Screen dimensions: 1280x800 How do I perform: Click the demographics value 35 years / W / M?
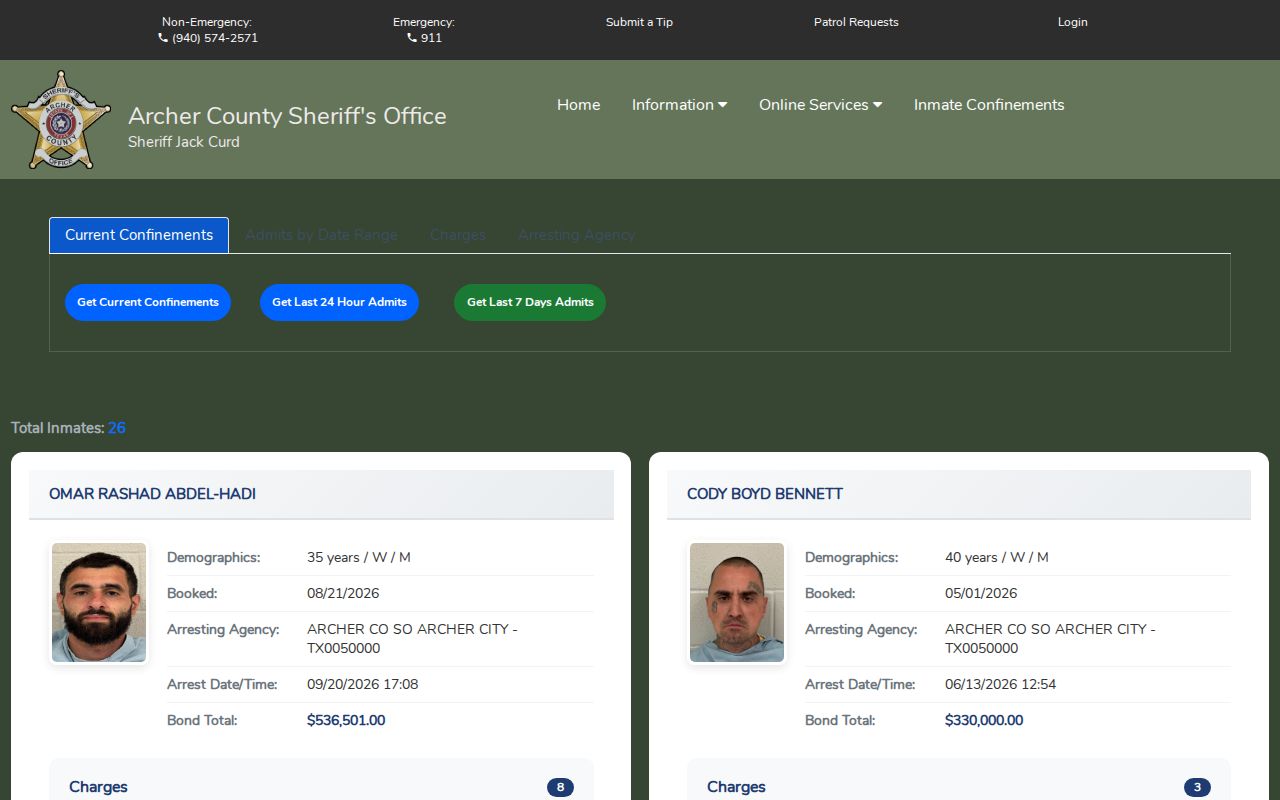[x=359, y=558]
